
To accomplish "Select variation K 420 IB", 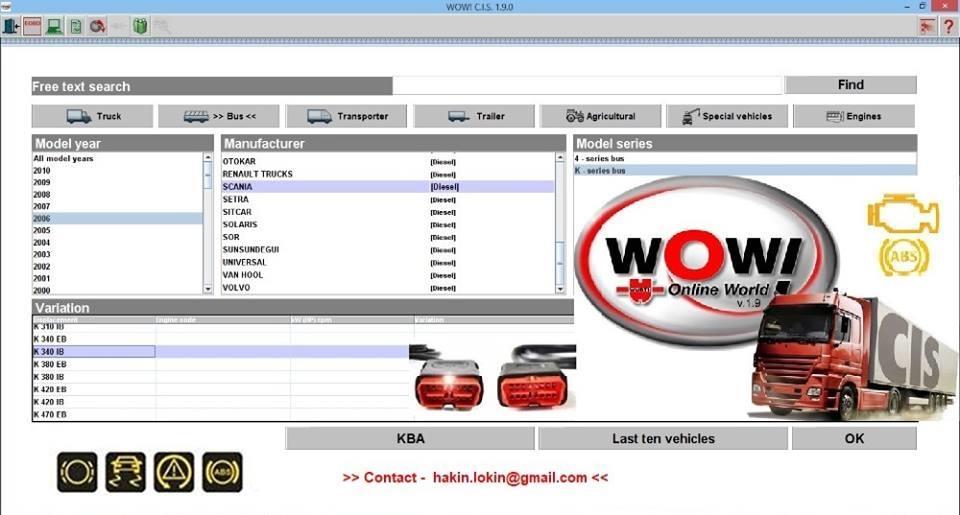I will [x=220, y=402].
